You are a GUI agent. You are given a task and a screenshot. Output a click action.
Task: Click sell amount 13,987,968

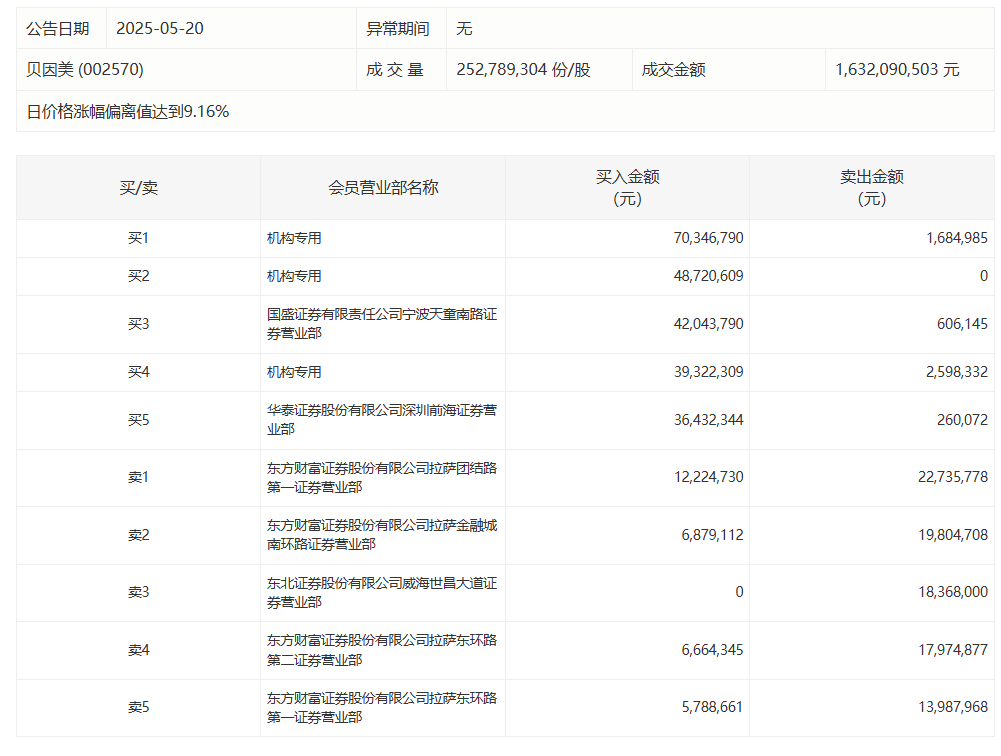pyautogui.click(x=953, y=707)
